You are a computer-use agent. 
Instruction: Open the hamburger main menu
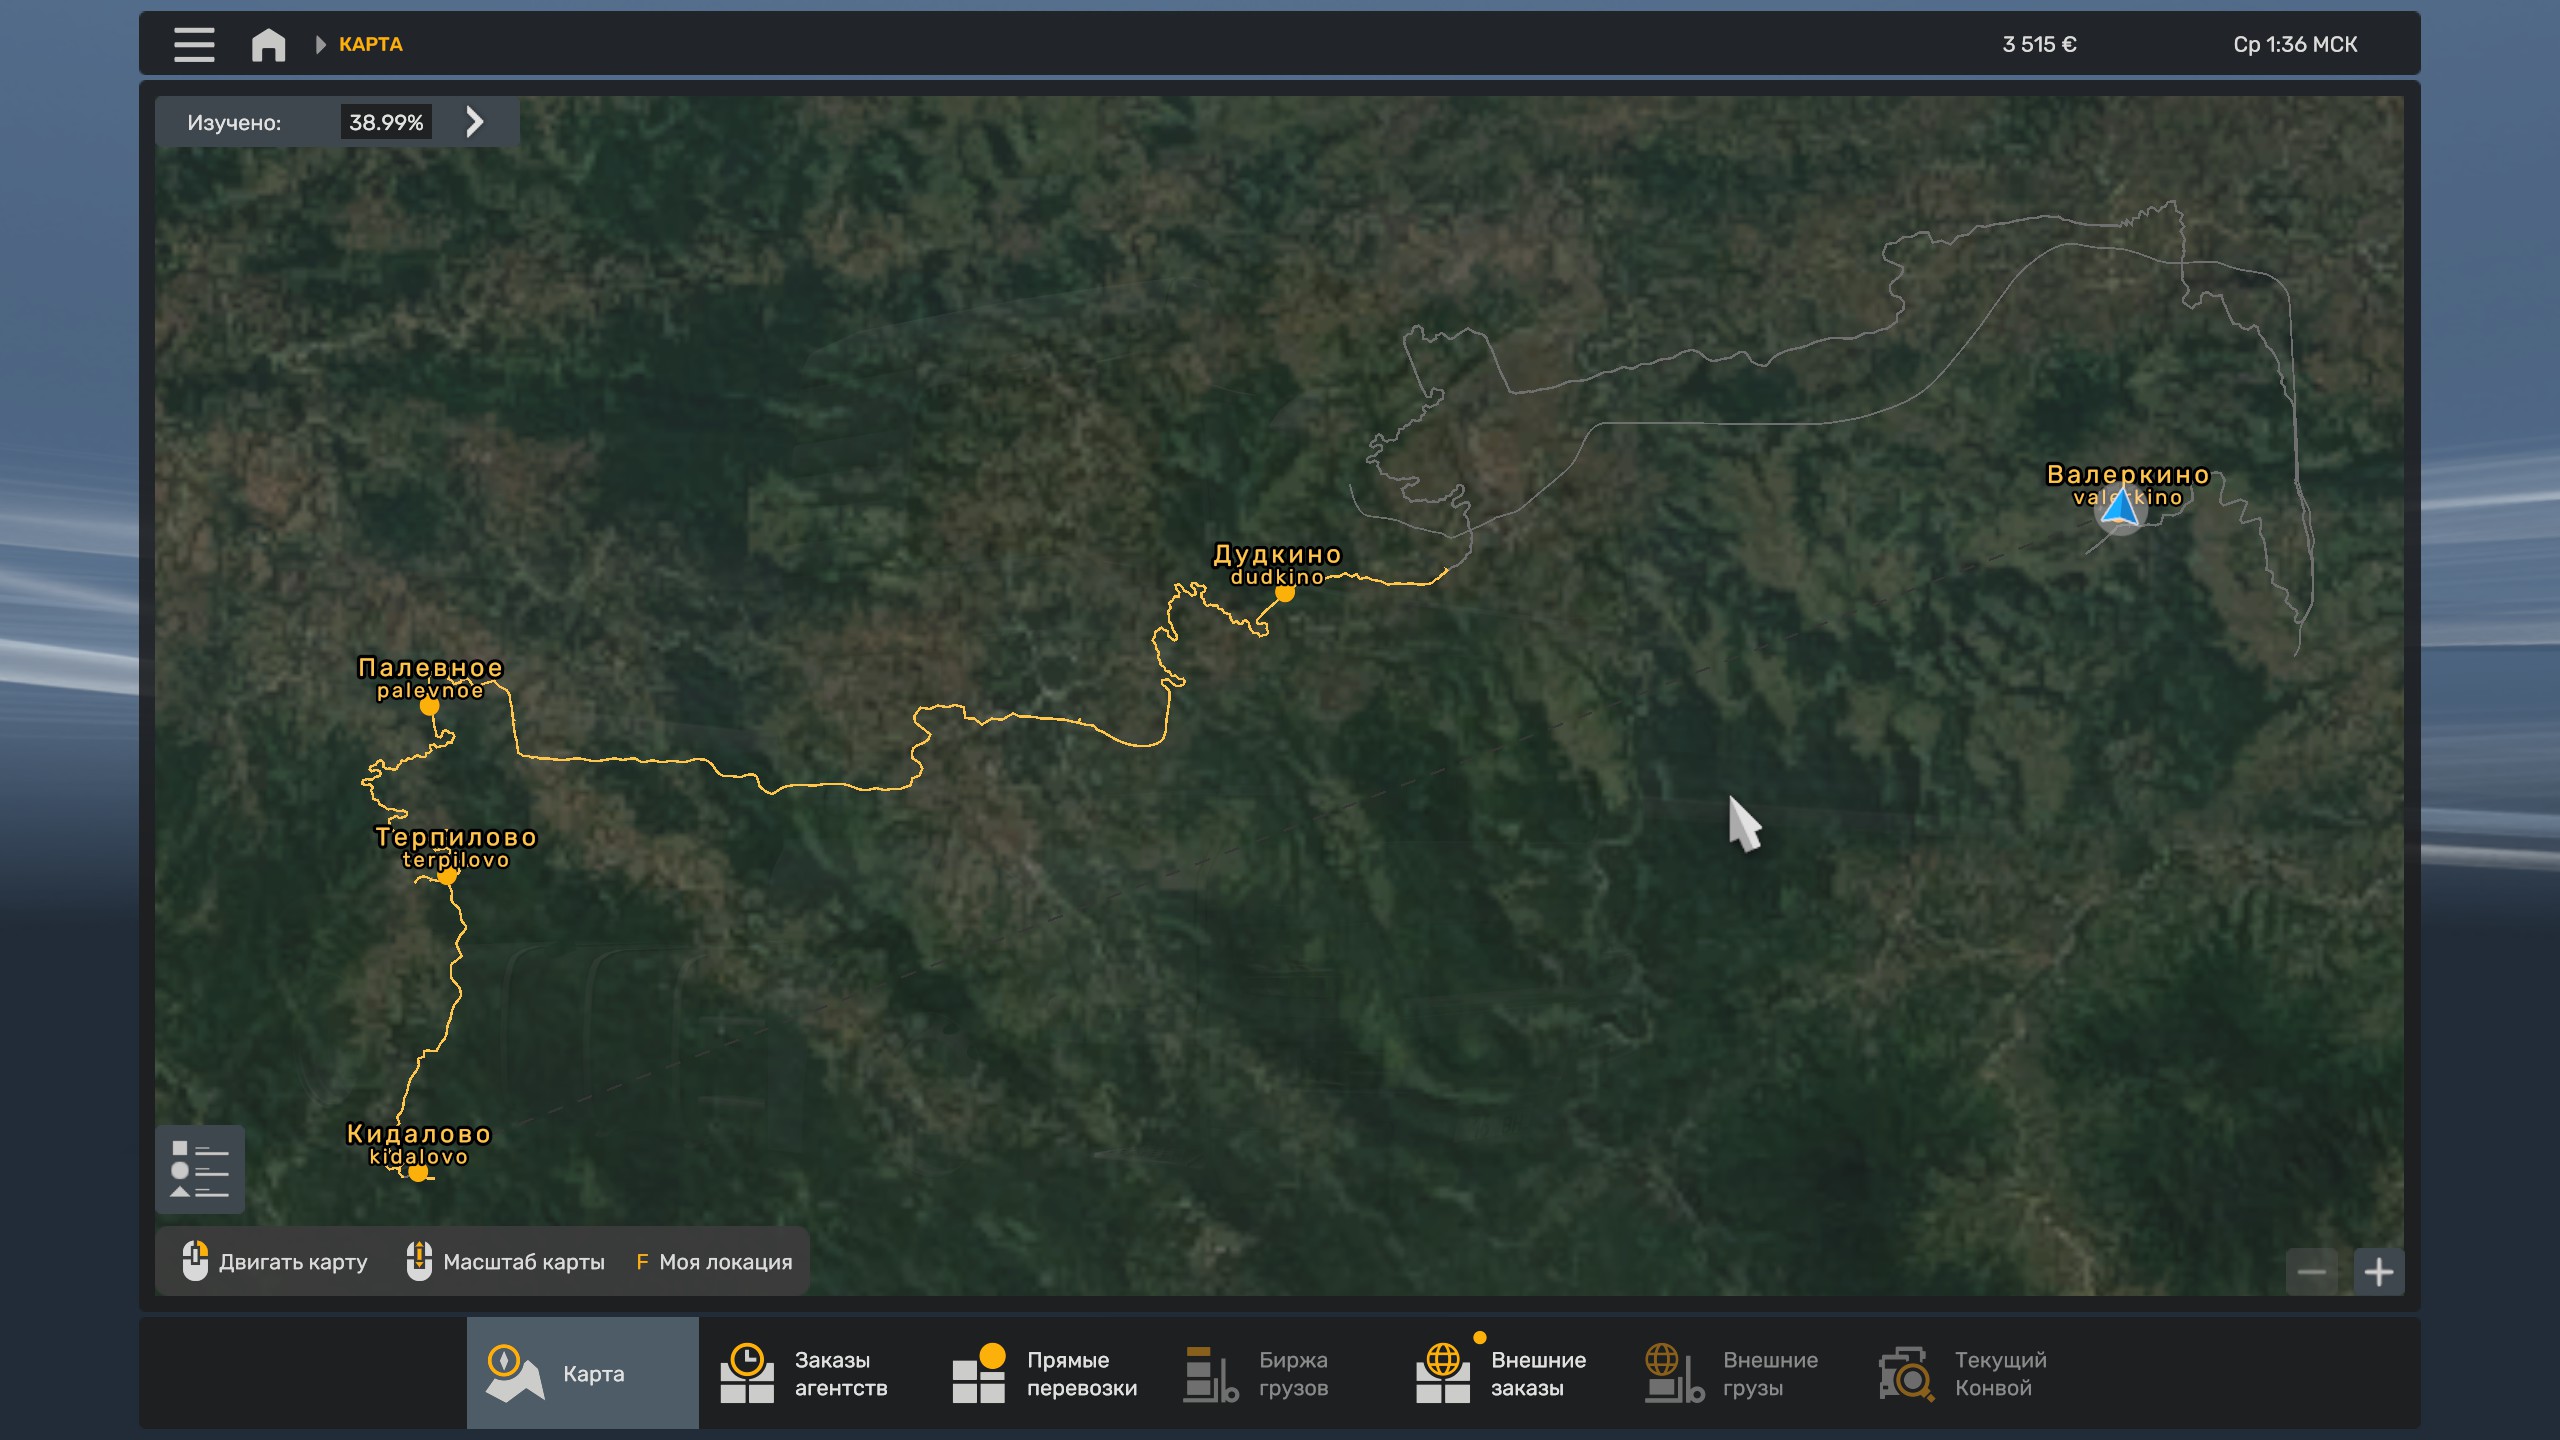(x=194, y=45)
